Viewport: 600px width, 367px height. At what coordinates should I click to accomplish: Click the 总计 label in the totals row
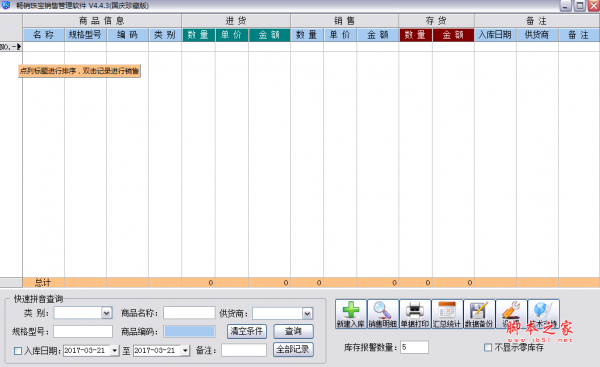[43, 282]
